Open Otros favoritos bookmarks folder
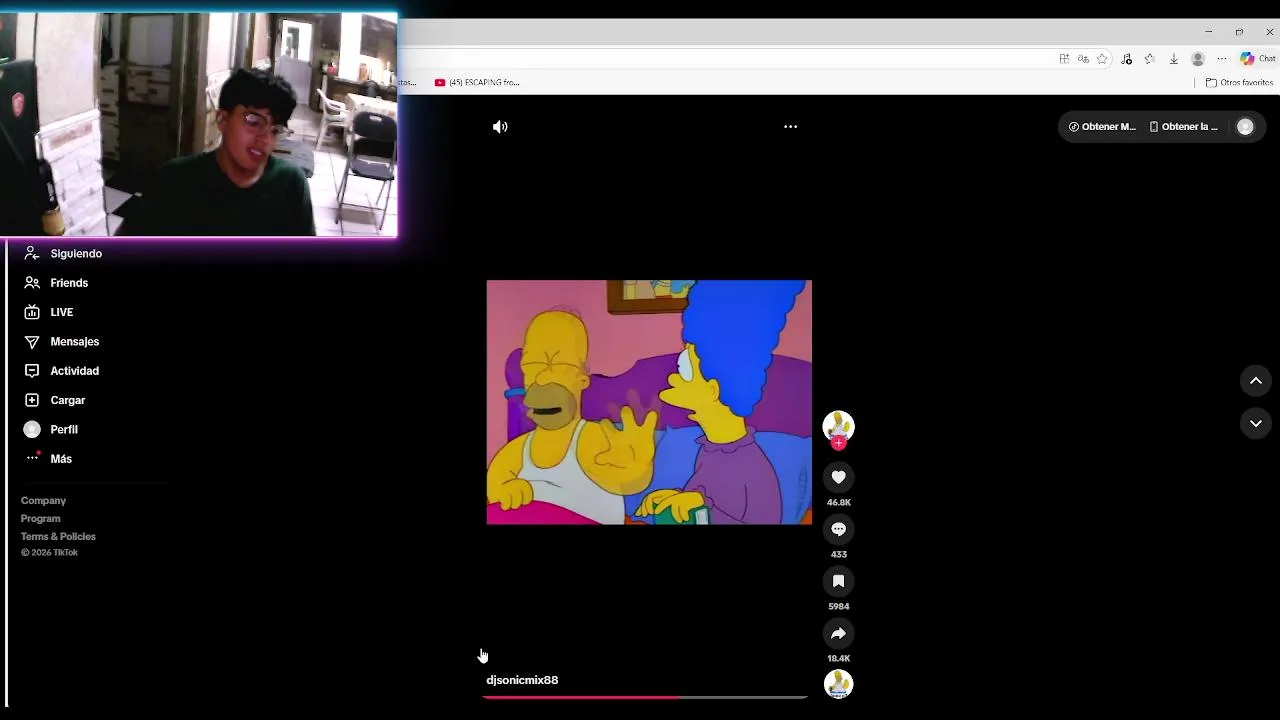This screenshot has height=720, width=1280. point(1239,83)
